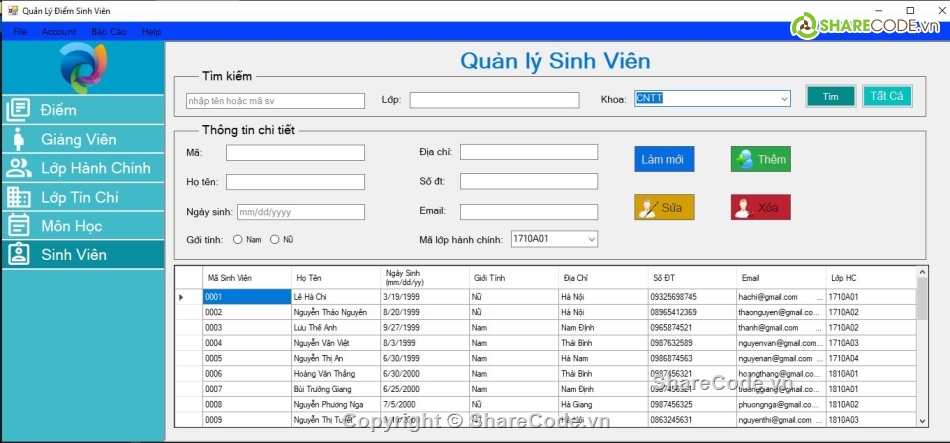Click the Lớp Tín Chỉ building icon
The width and height of the screenshot is (950, 443).
[x=19, y=197]
